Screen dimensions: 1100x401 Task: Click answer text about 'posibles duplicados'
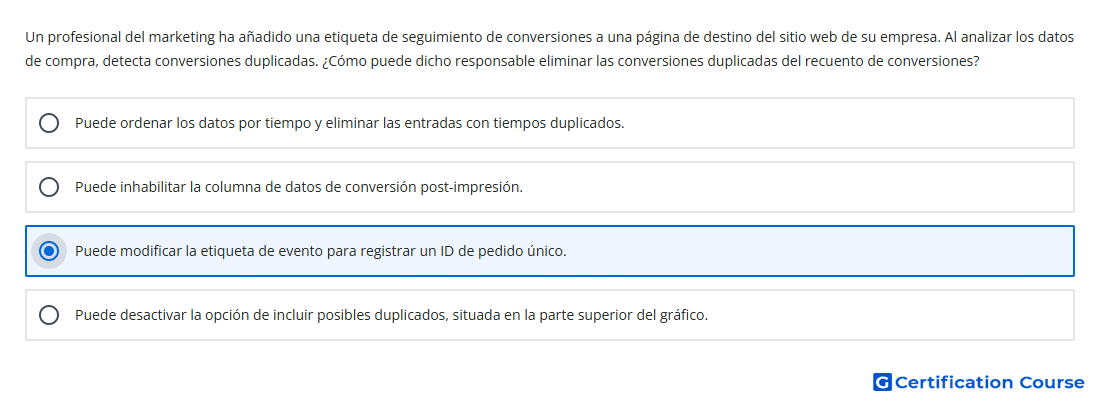pyautogui.click(x=391, y=315)
